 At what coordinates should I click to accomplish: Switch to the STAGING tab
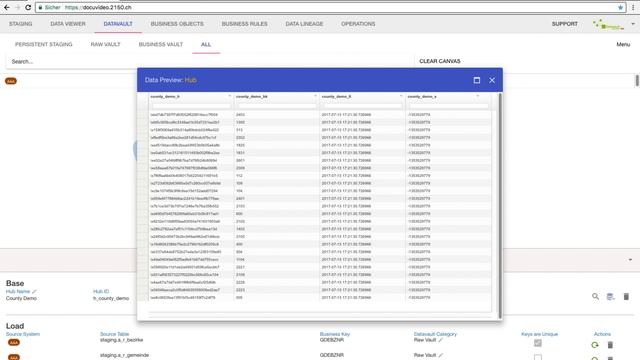[x=20, y=24]
